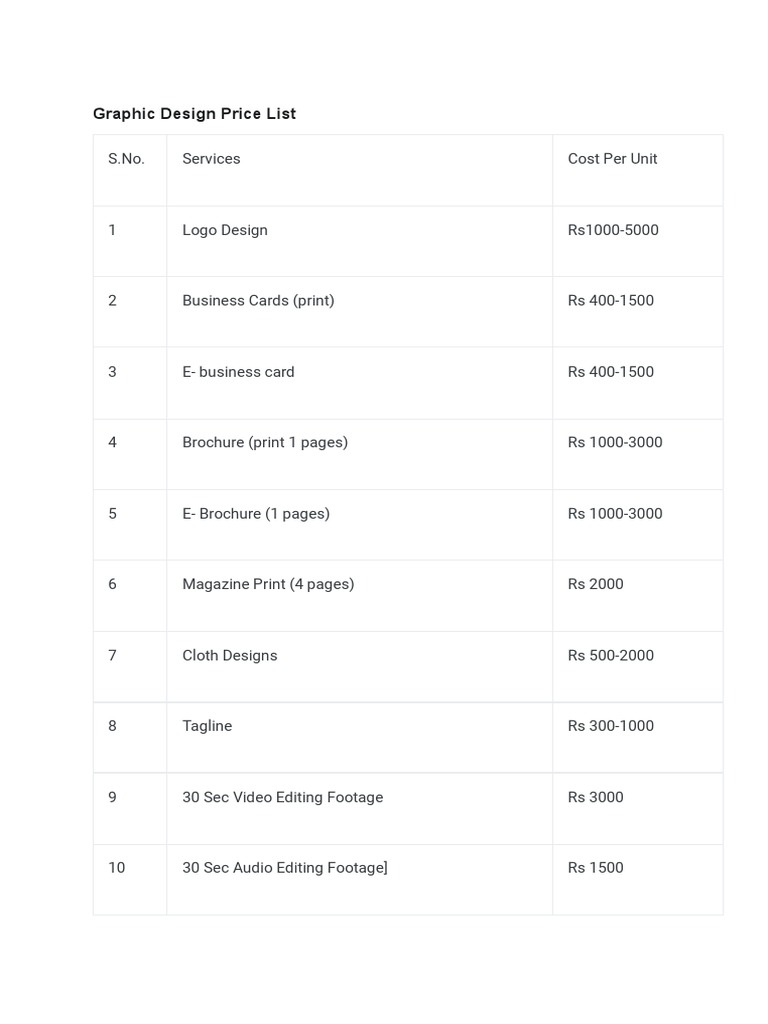Screen dimensions: 768x1024
Task: Select 30 Sec Video Editing Footage
Action: [283, 798]
